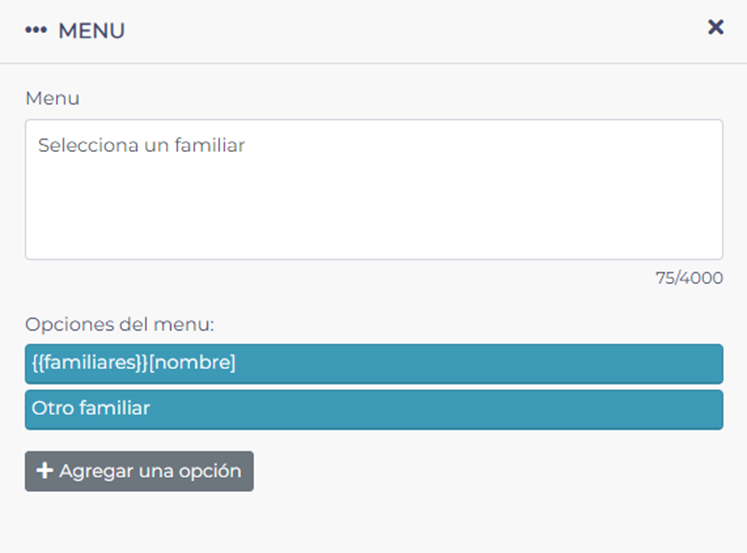747x553 pixels.
Task: Click the right end of {{familiares}}[nombre] bar
Action: pyautogui.click(x=700, y=363)
